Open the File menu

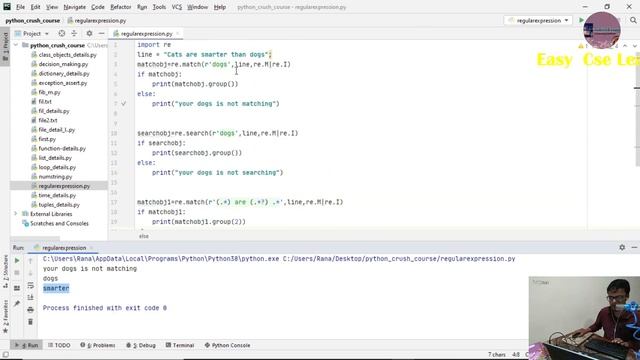point(20,7)
